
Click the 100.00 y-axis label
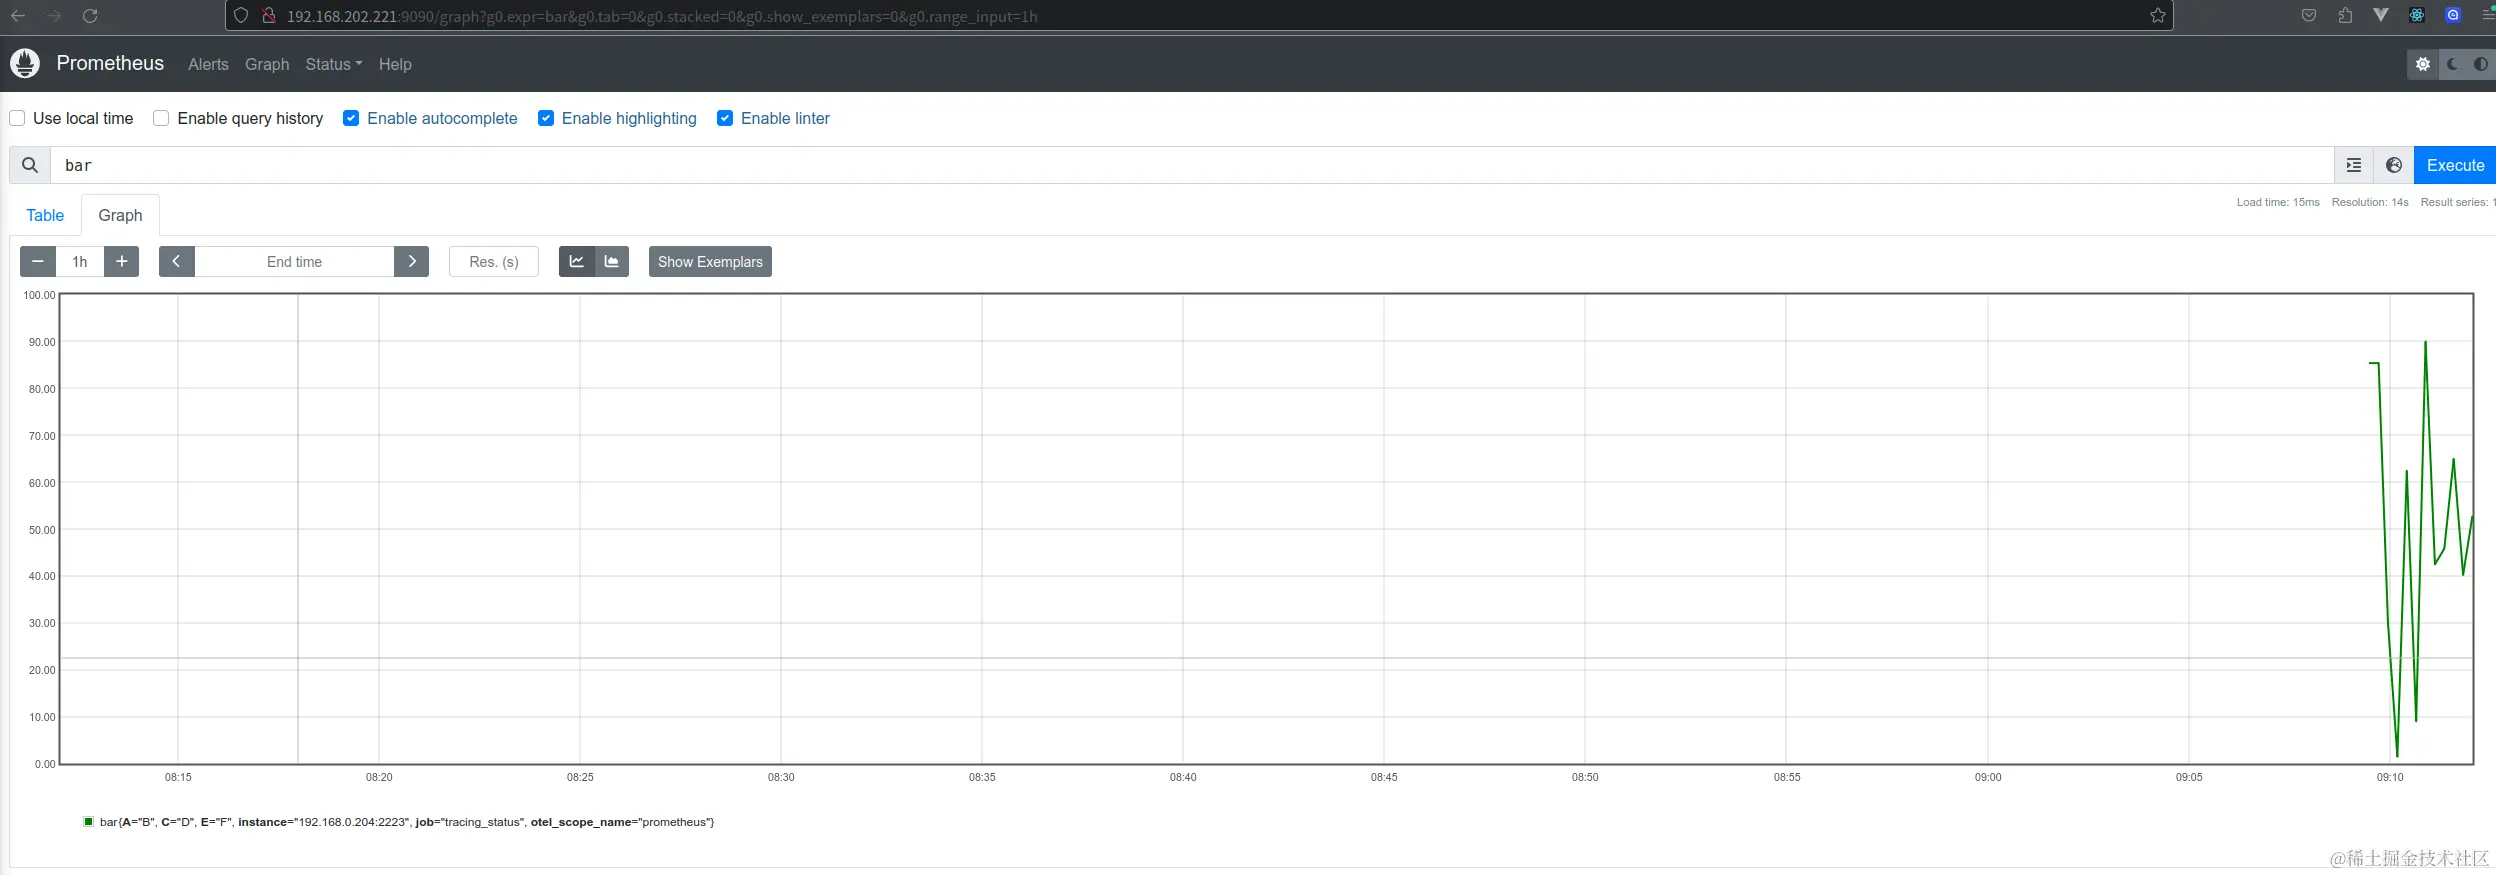(39, 295)
